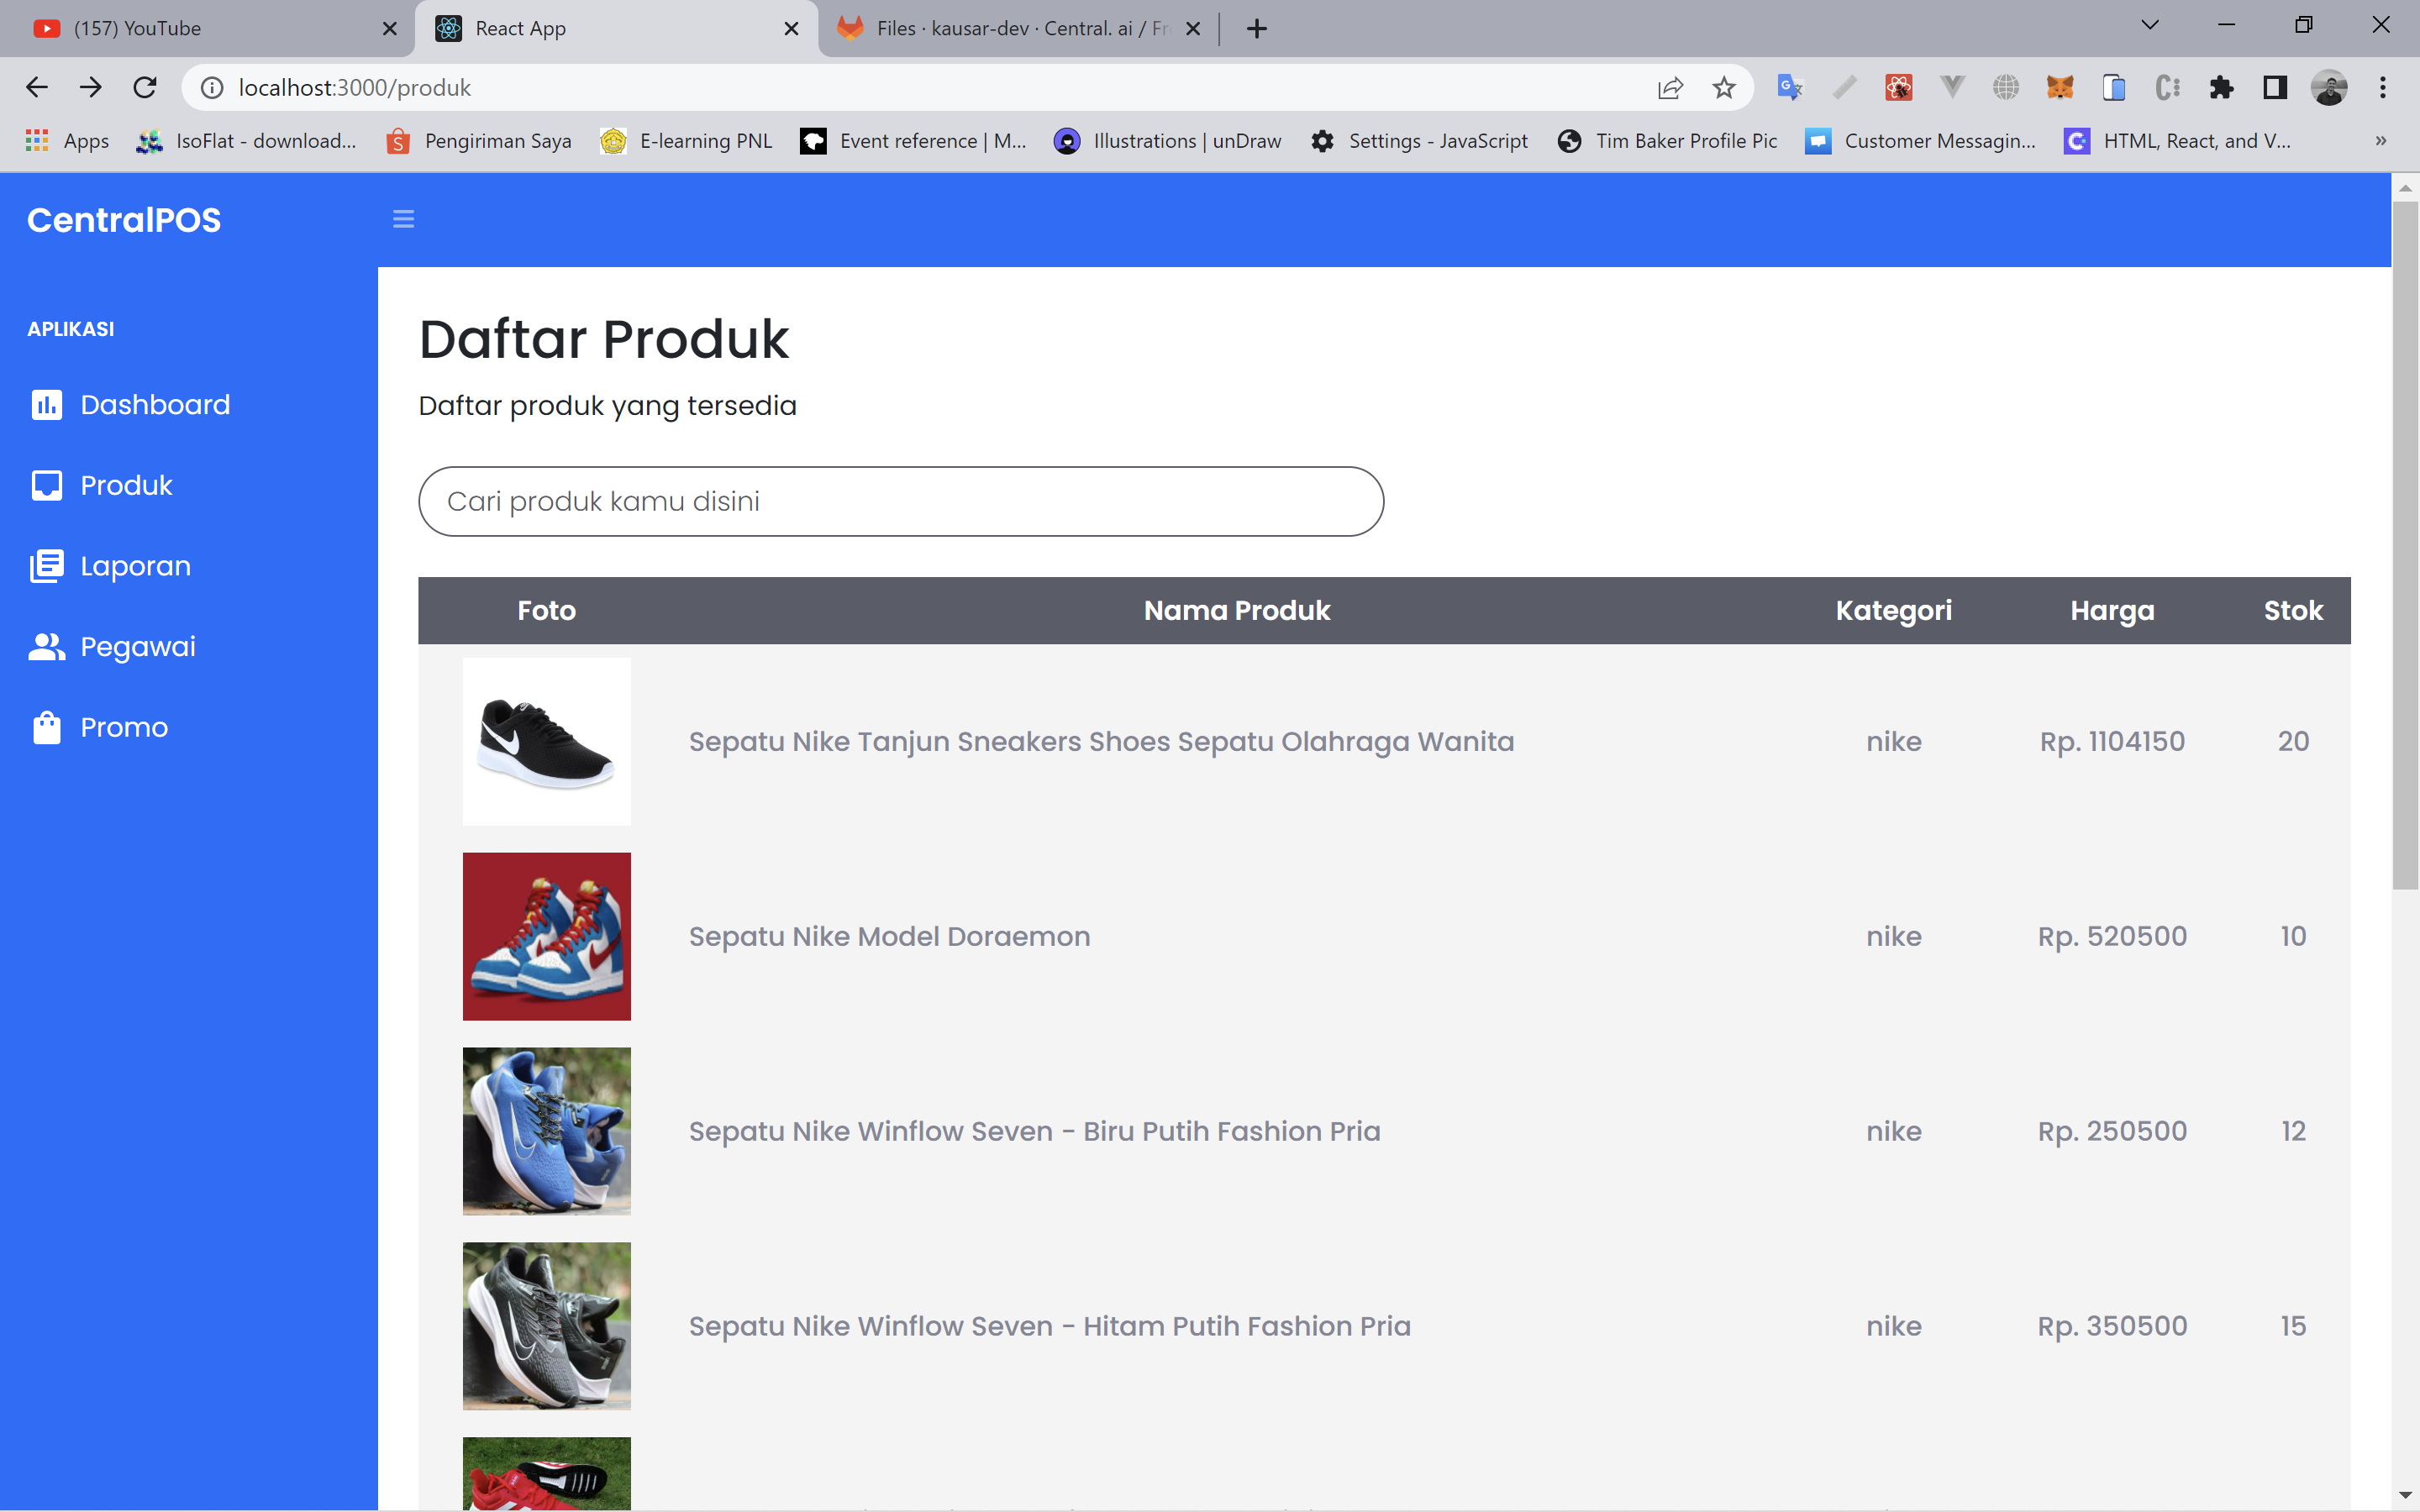Click the Foto column header

547,610
